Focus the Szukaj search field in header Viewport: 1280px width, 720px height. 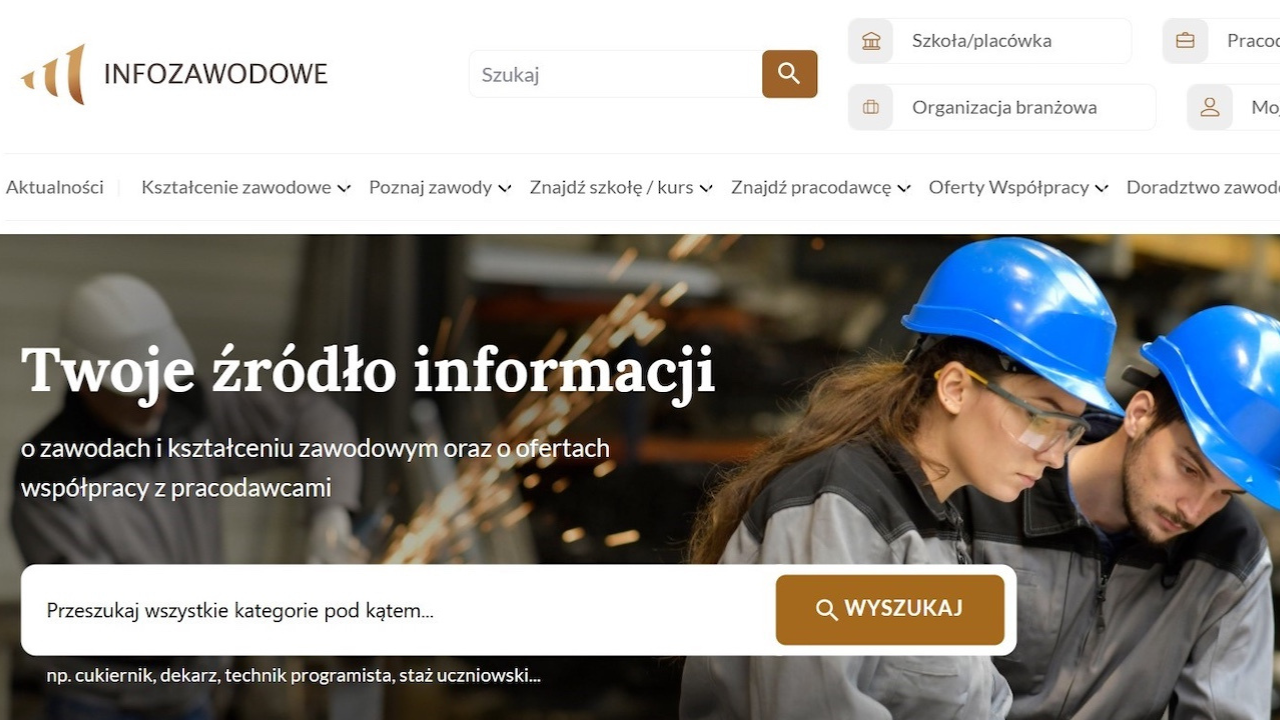[x=615, y=74]
